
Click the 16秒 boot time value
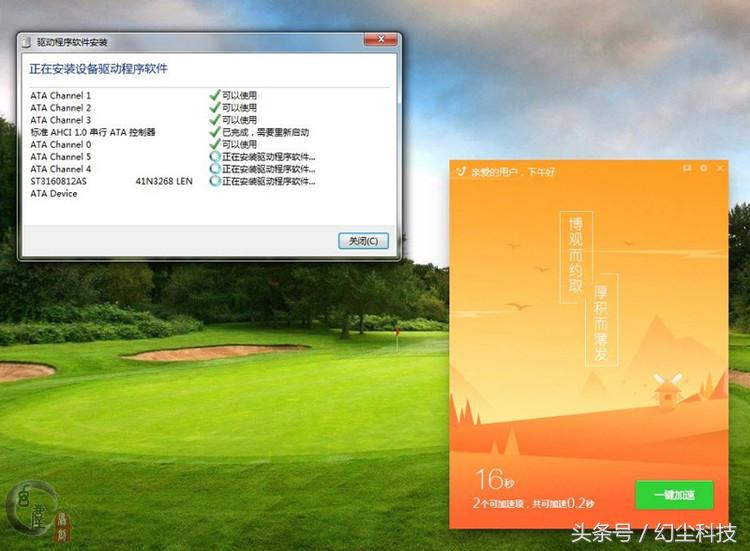coord(495,479)
